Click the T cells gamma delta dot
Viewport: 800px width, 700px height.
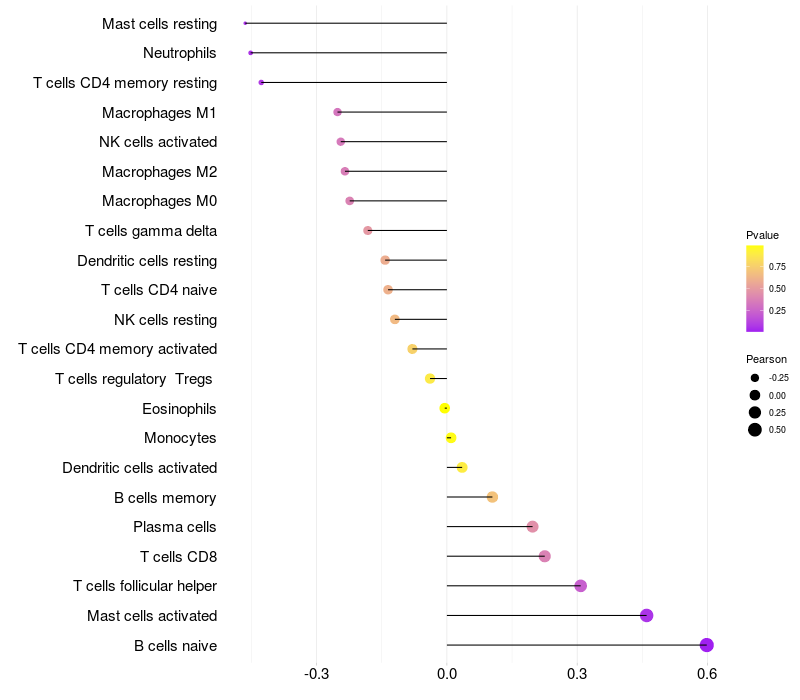point(368,231)
